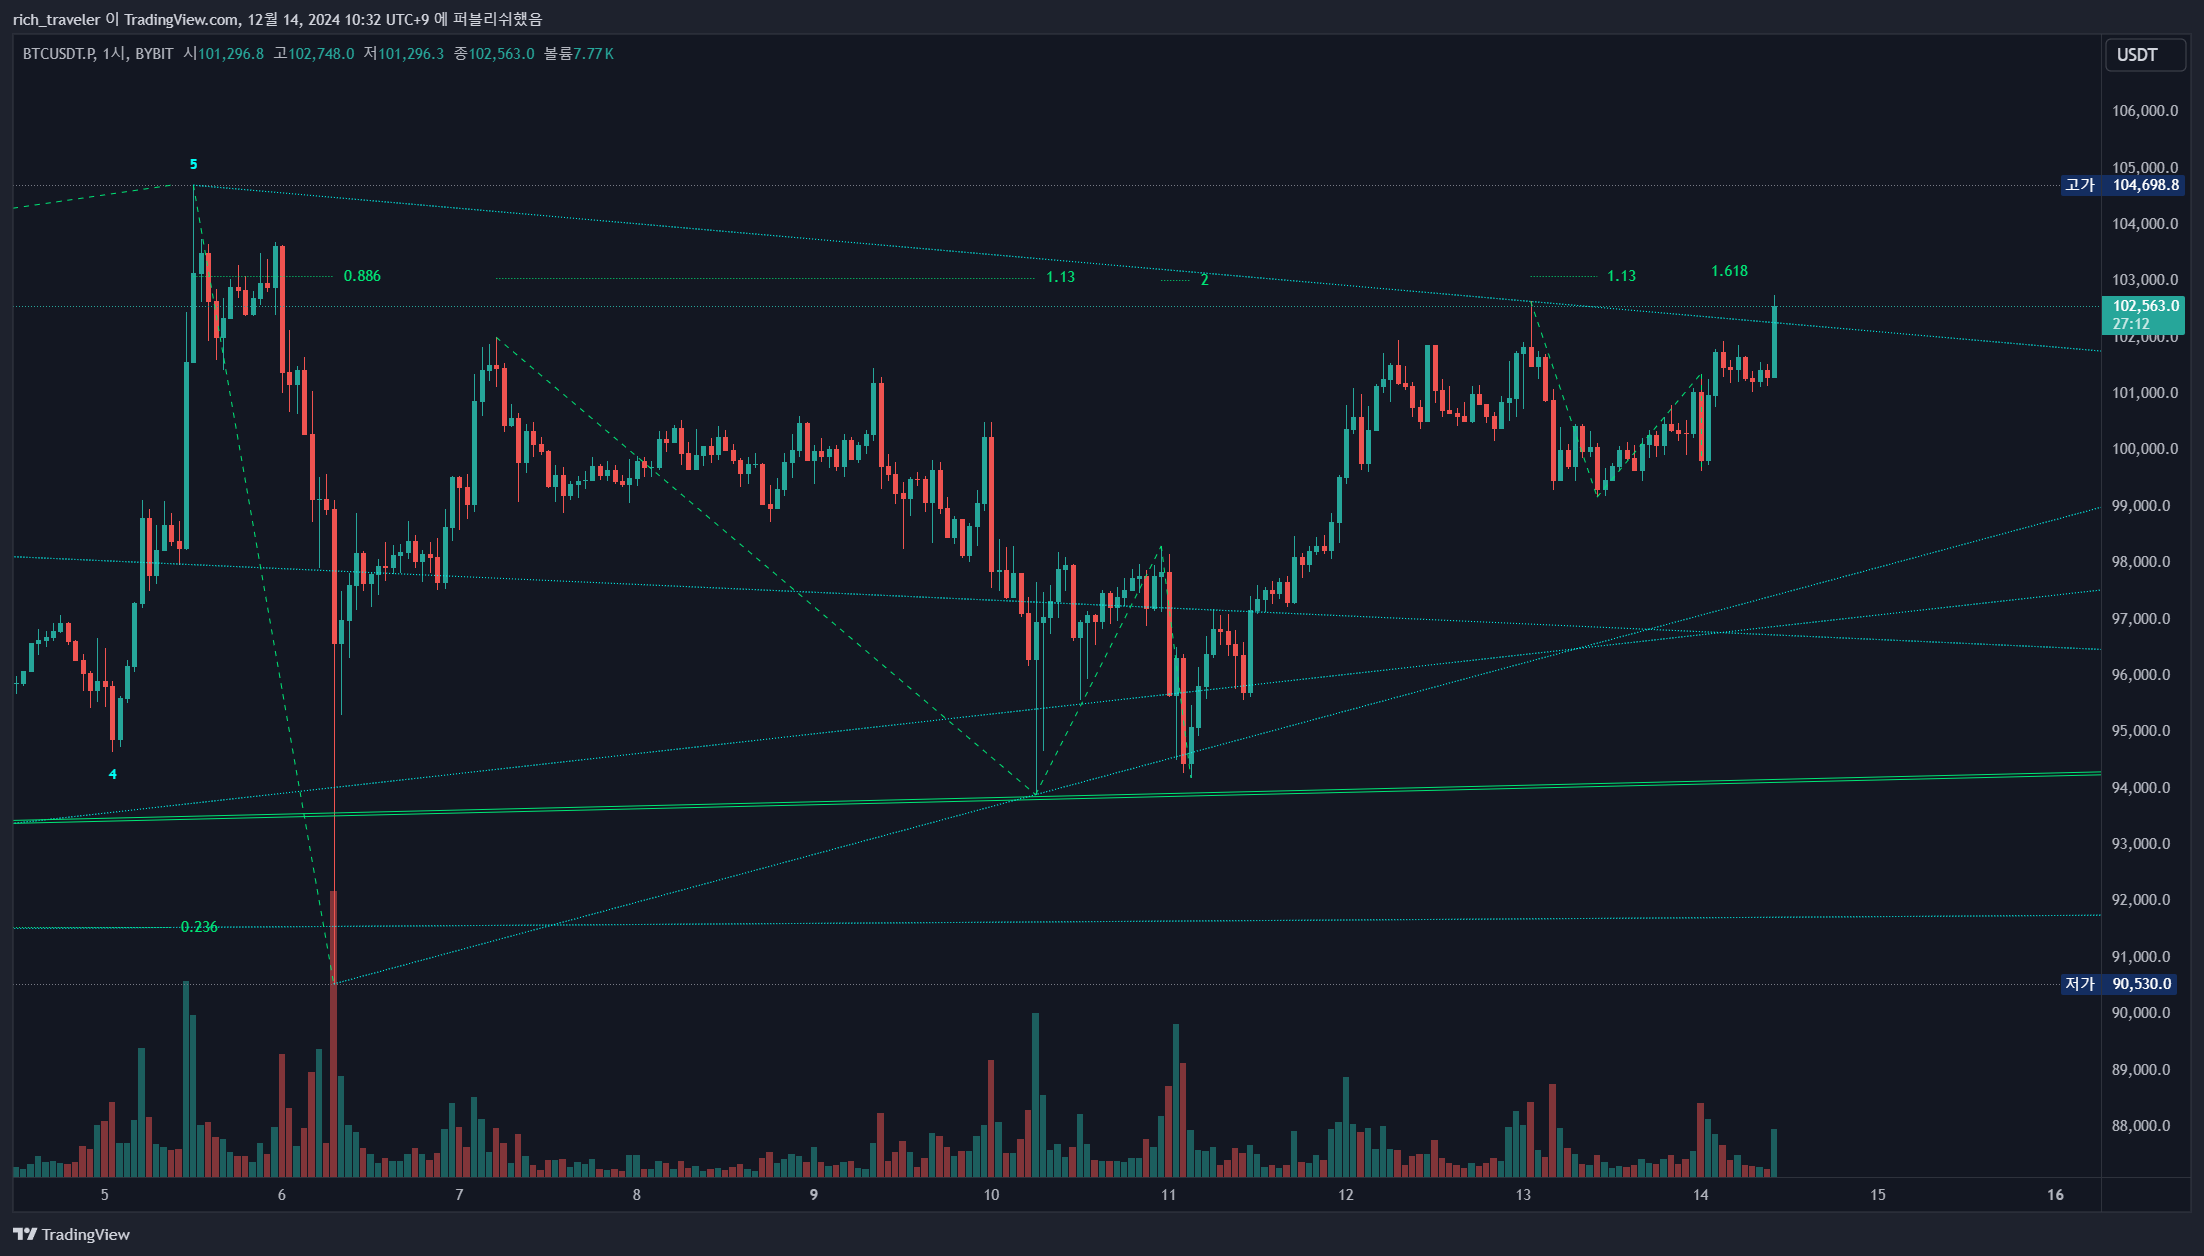Click the 0.886 fib label
The width and height of the screenshot is (2204, 1256).
[362, 276]
